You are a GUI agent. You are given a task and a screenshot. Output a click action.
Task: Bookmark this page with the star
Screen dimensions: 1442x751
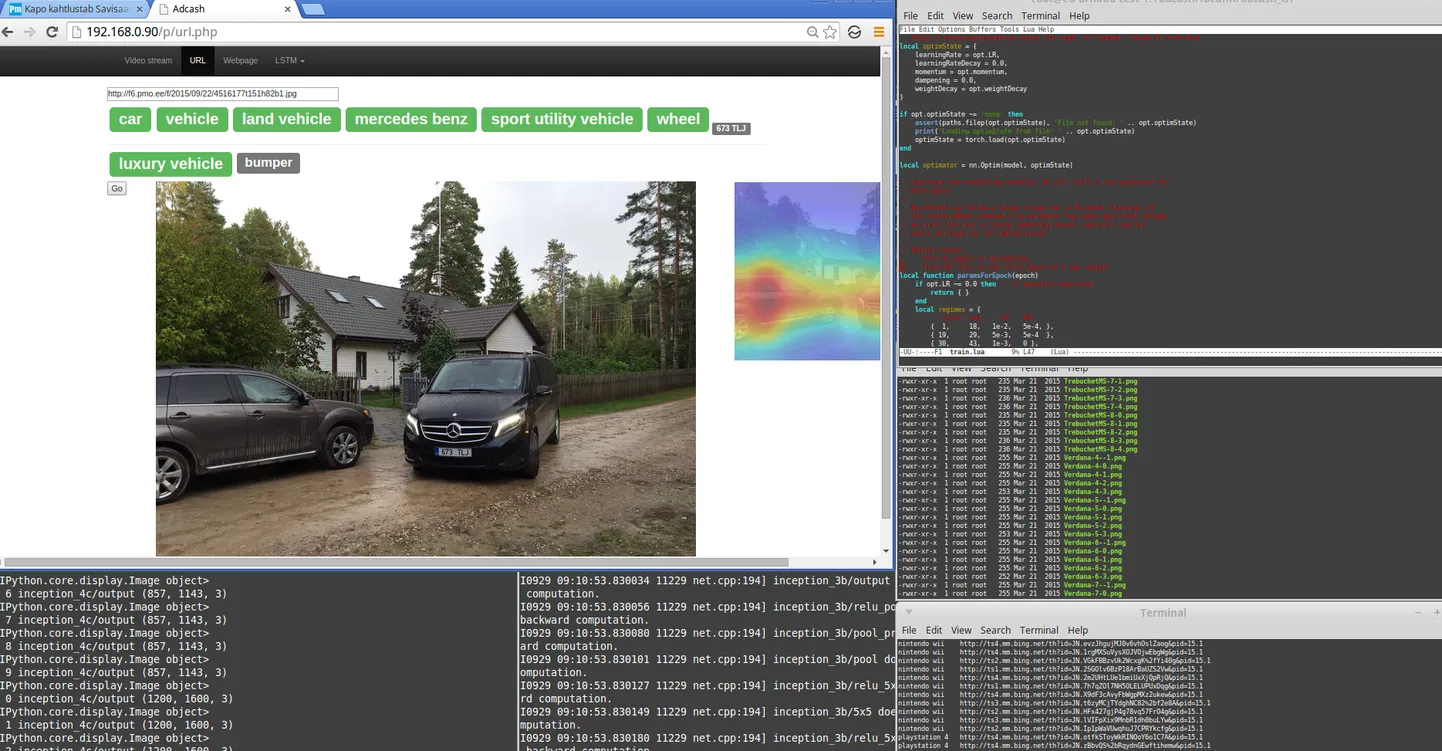830,32
